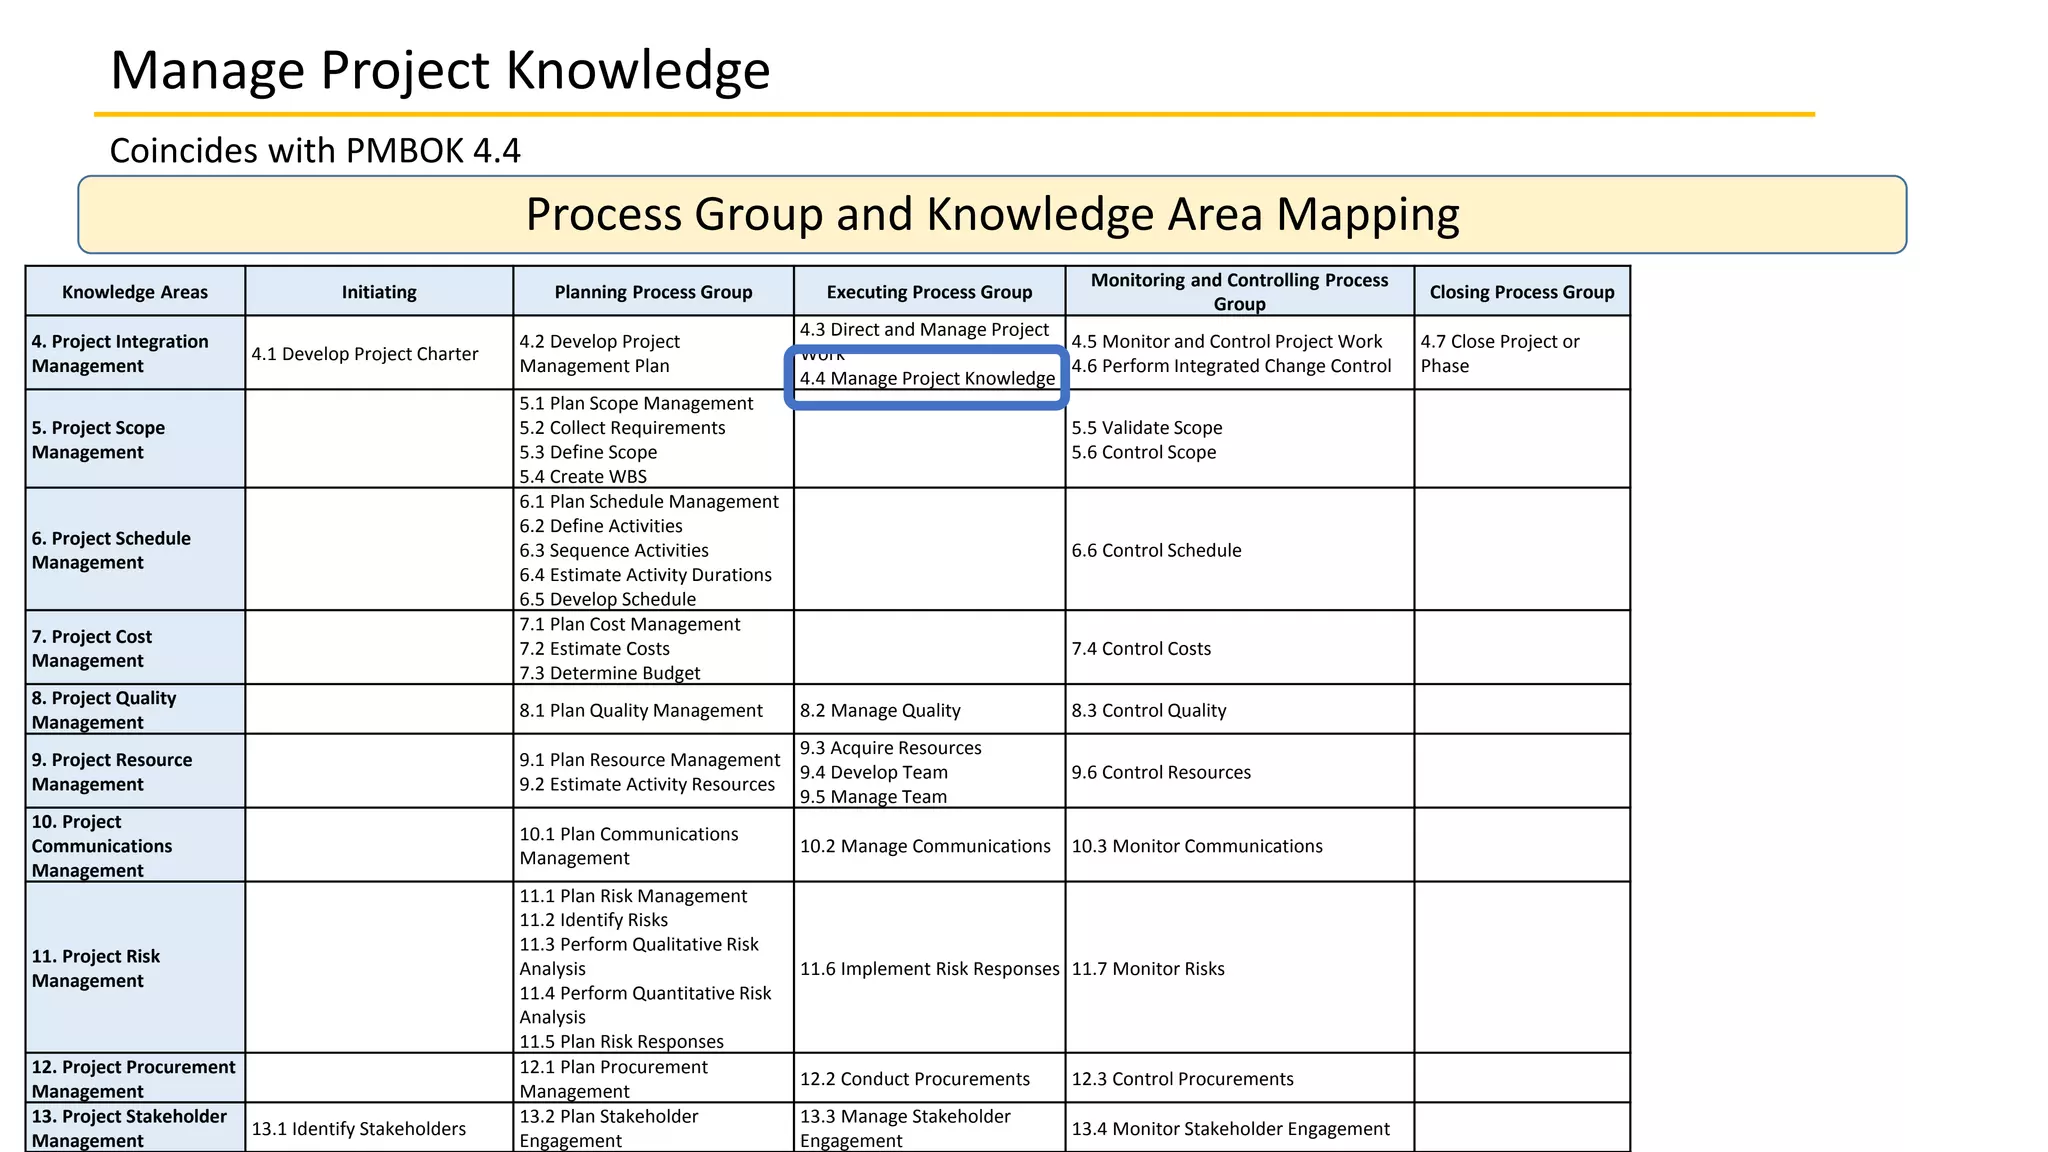Screen dimensions: 2048x1152
Task: Click the 'Process Group and Knowledge Area Mapping' banner
Action: point(992,214)
